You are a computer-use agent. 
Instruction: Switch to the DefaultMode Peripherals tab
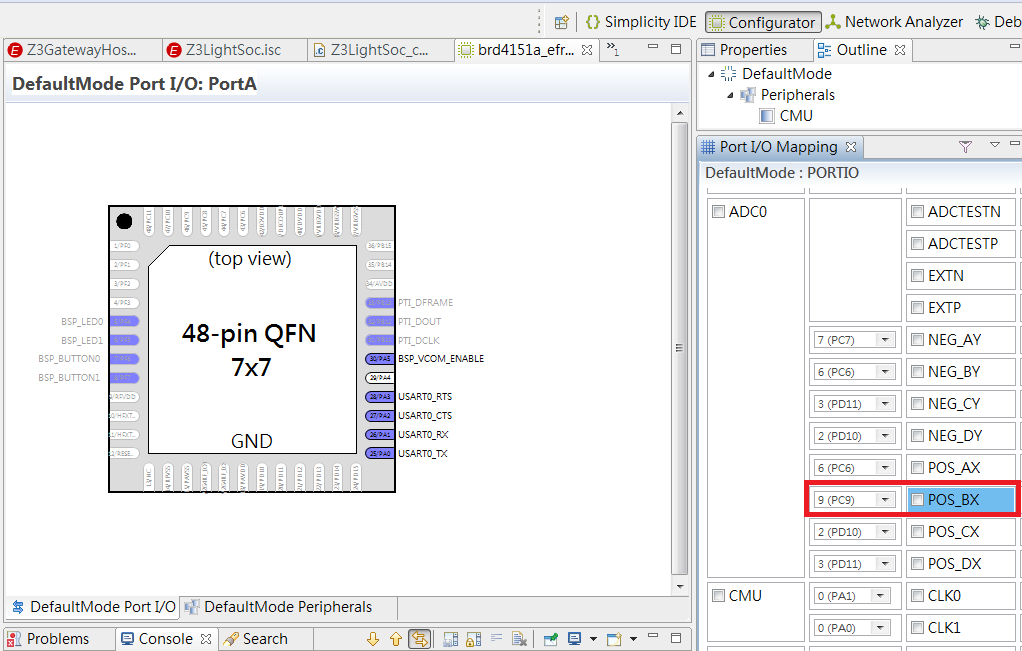tap(290, 607)
